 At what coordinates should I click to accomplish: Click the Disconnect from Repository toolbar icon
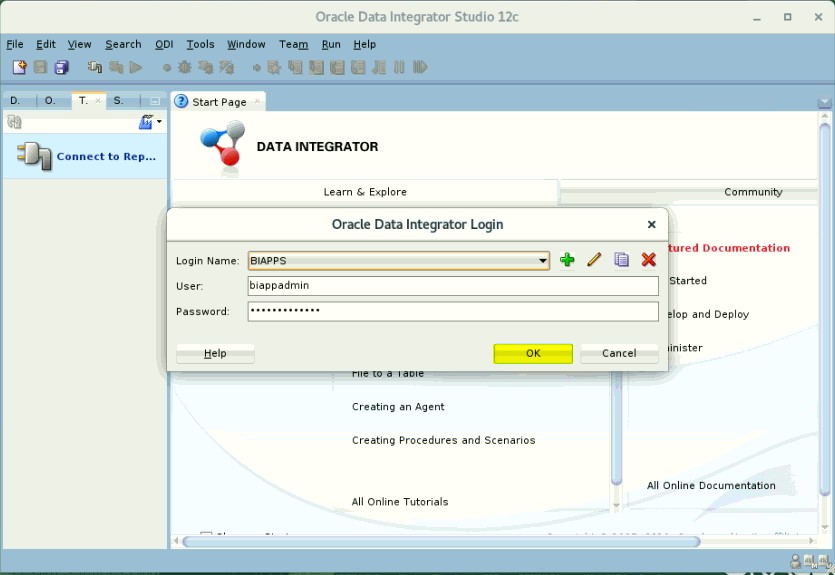pyautogui.click(x=116, y=67)
